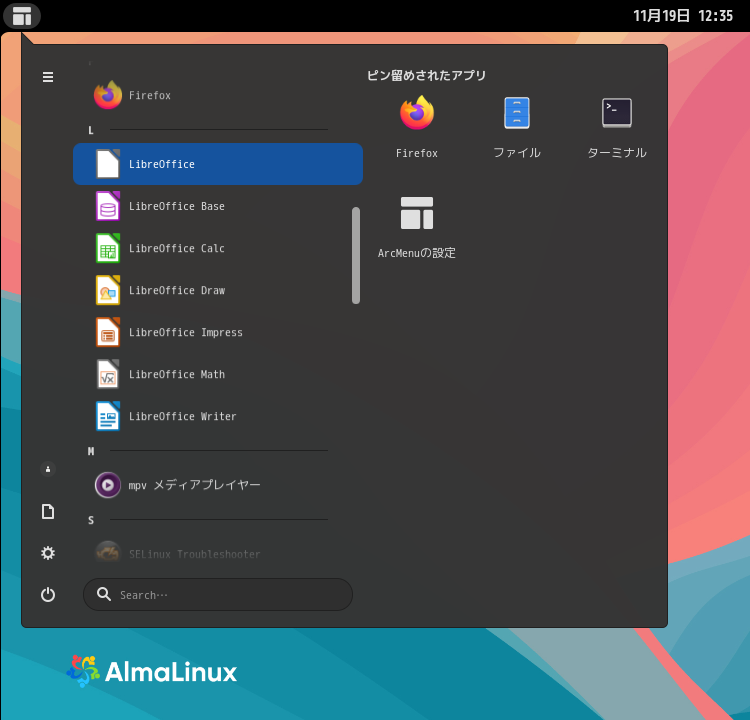Open pinned ファイル file manager
750x720 pixels.
coord(517,127)
